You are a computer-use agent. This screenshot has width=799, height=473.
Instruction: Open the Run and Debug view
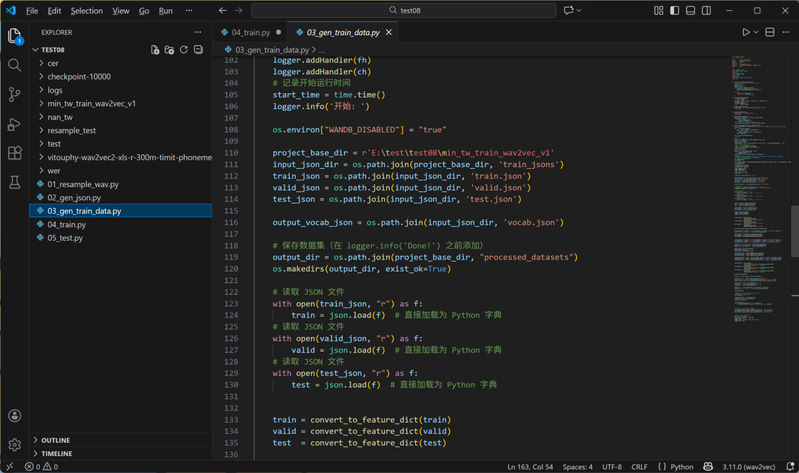pos(14,124)
